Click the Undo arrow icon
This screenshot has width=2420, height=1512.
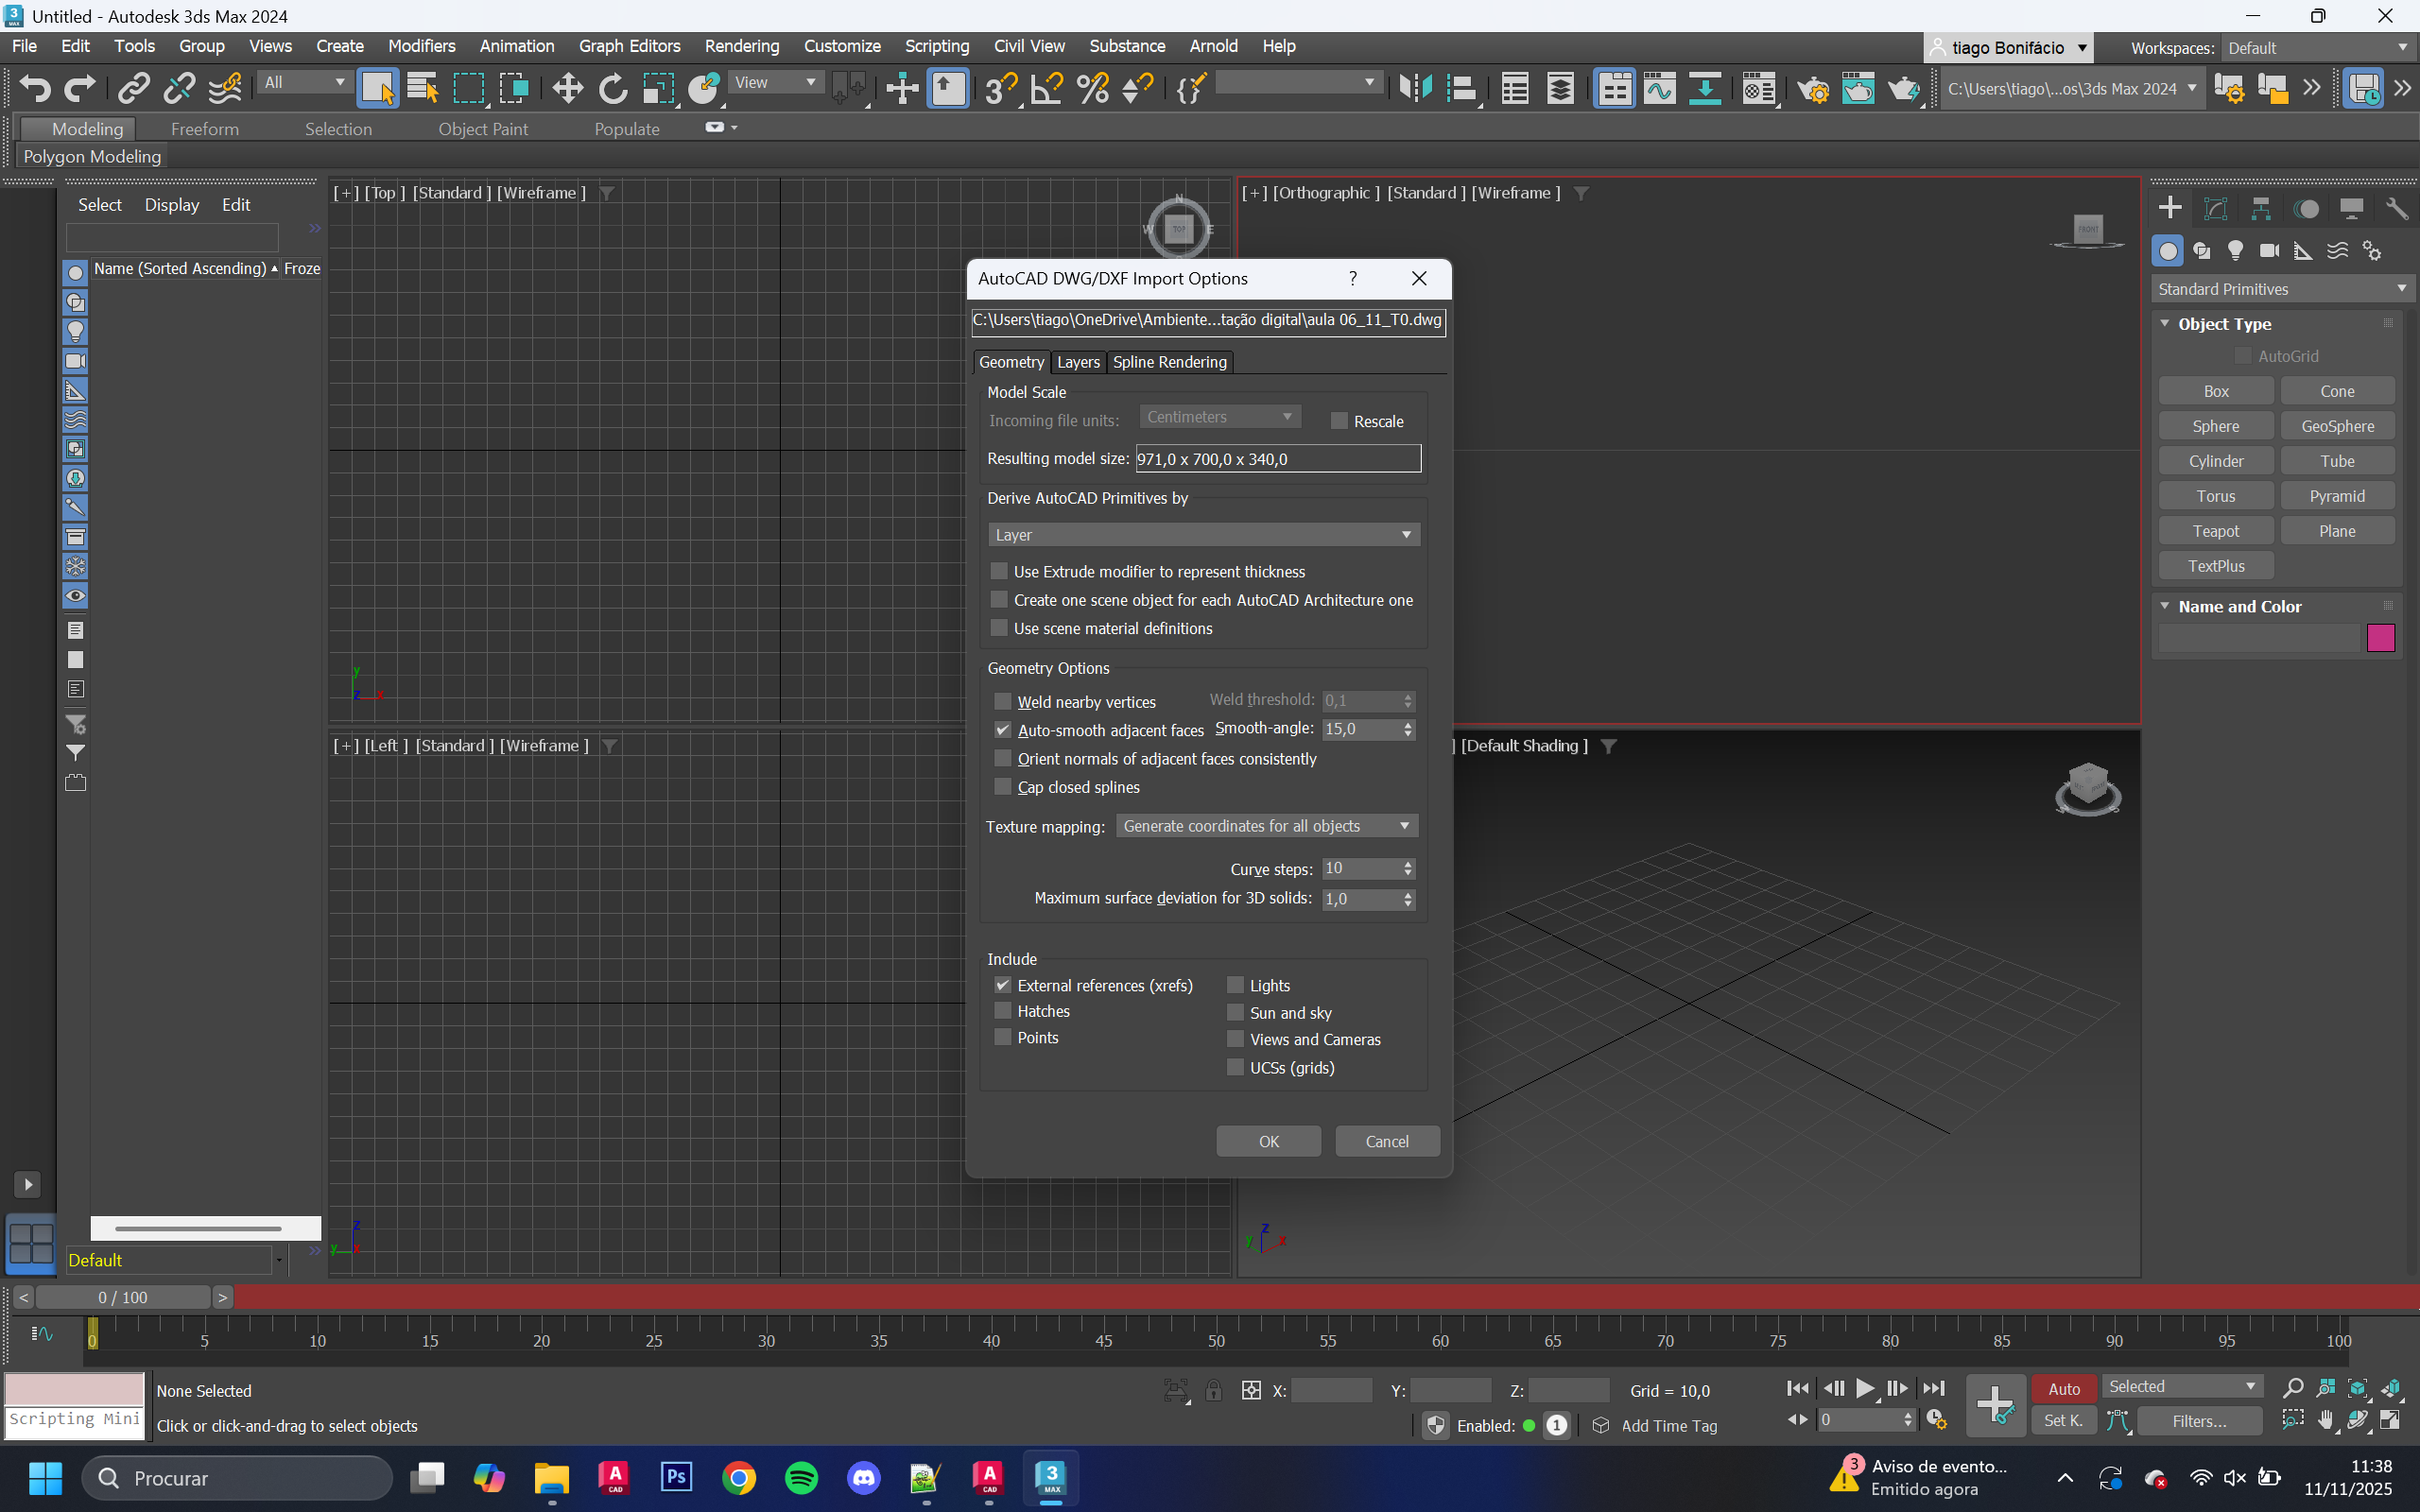pos(35,89)
